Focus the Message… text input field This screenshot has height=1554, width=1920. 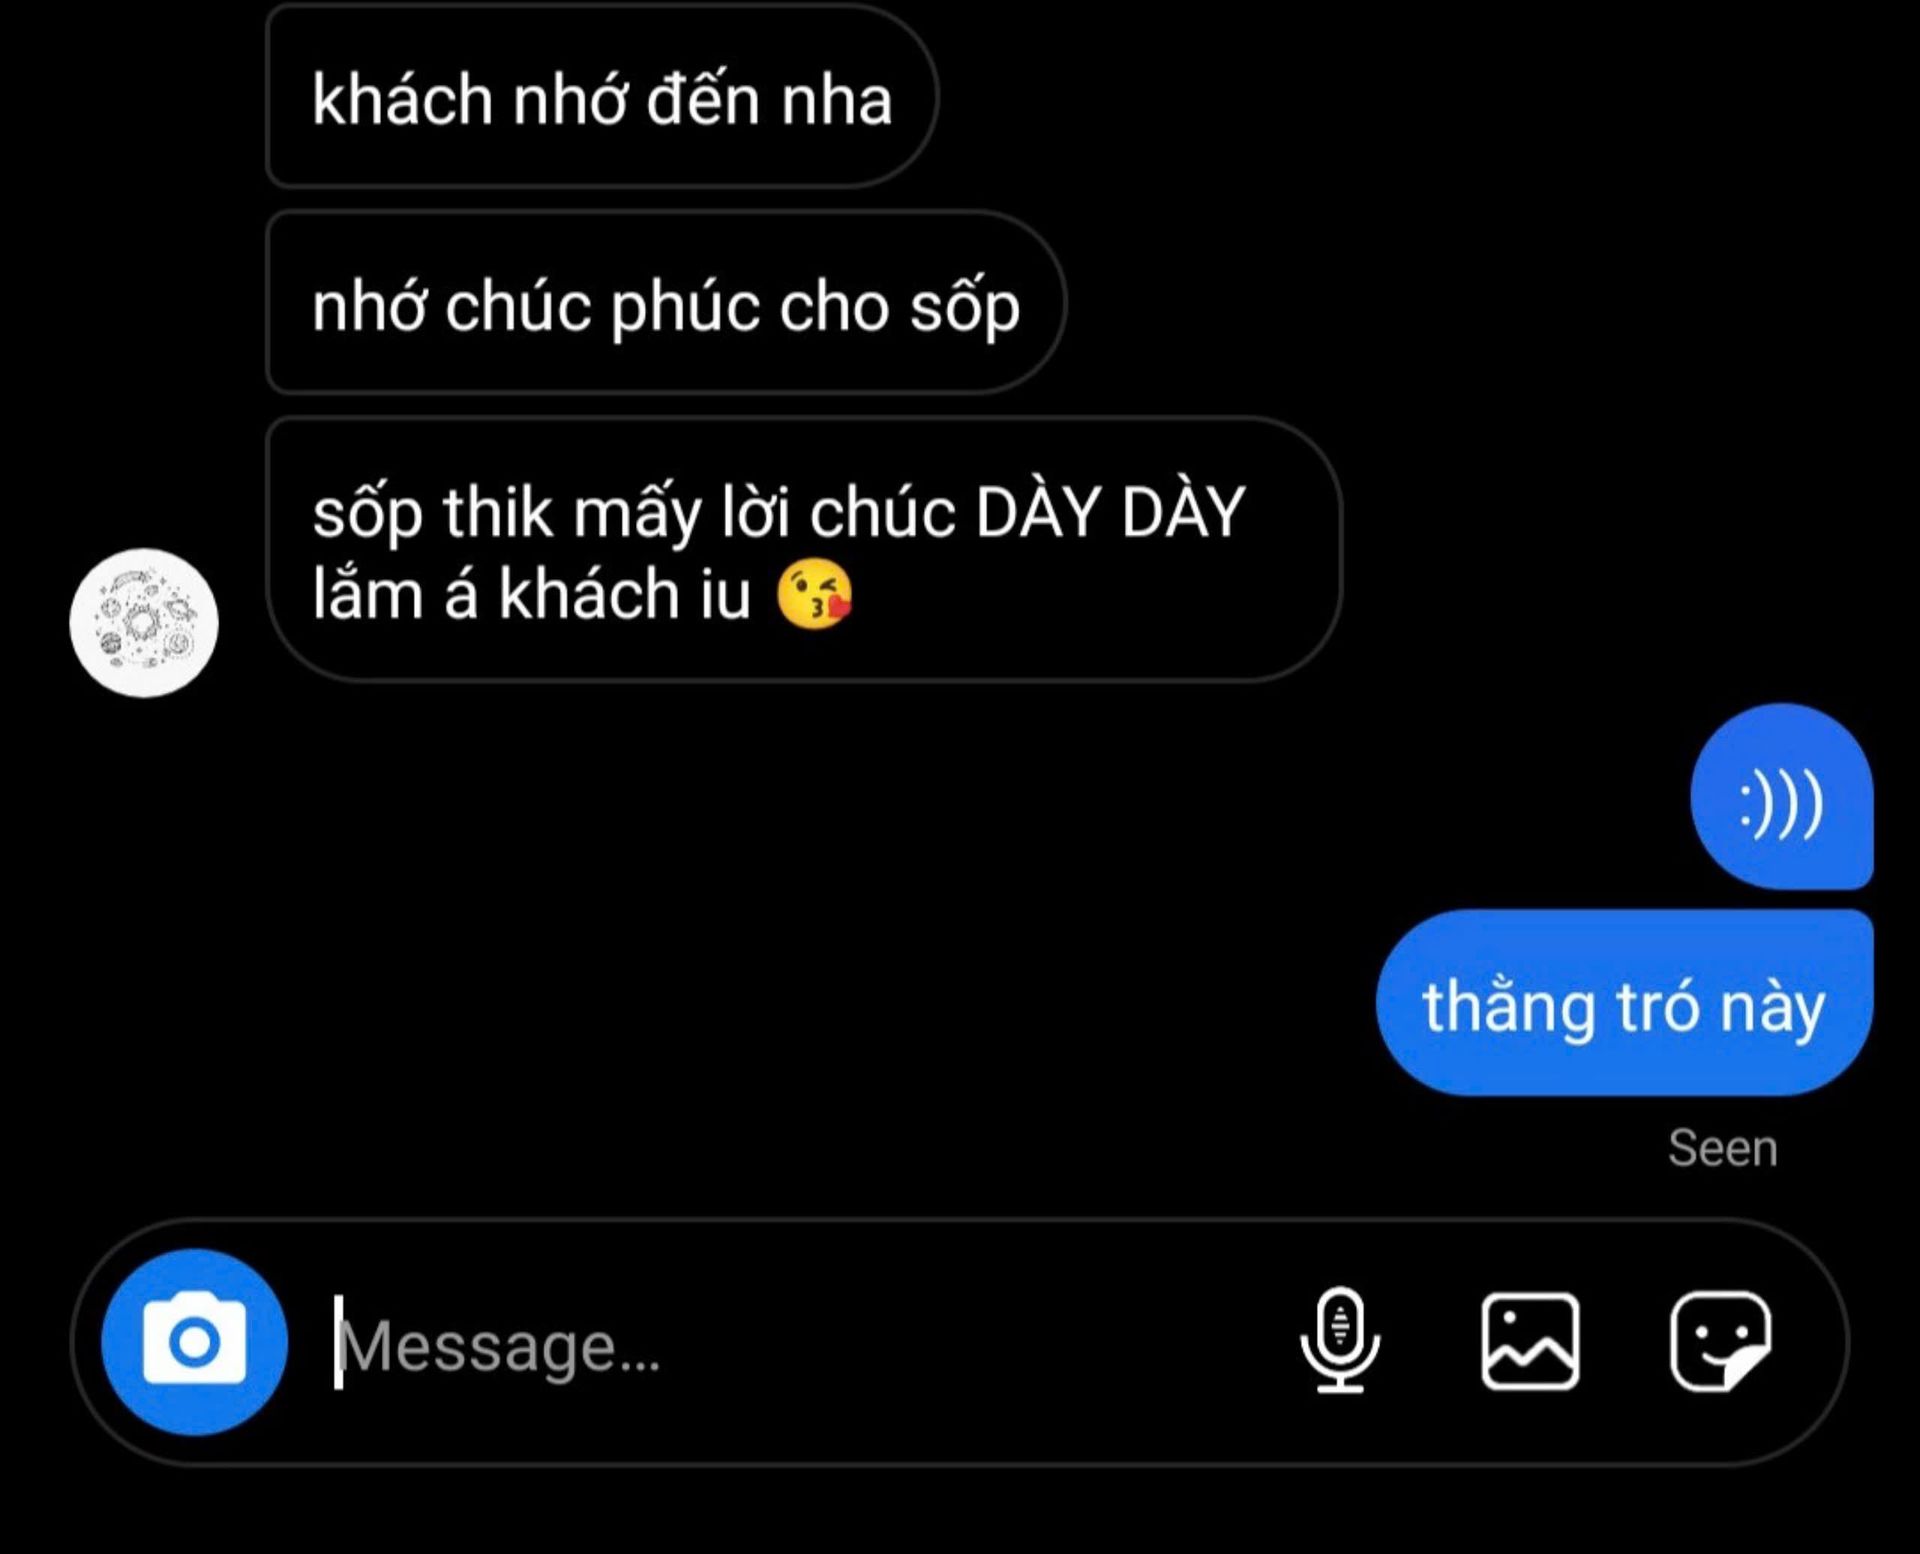(800, 1345)
